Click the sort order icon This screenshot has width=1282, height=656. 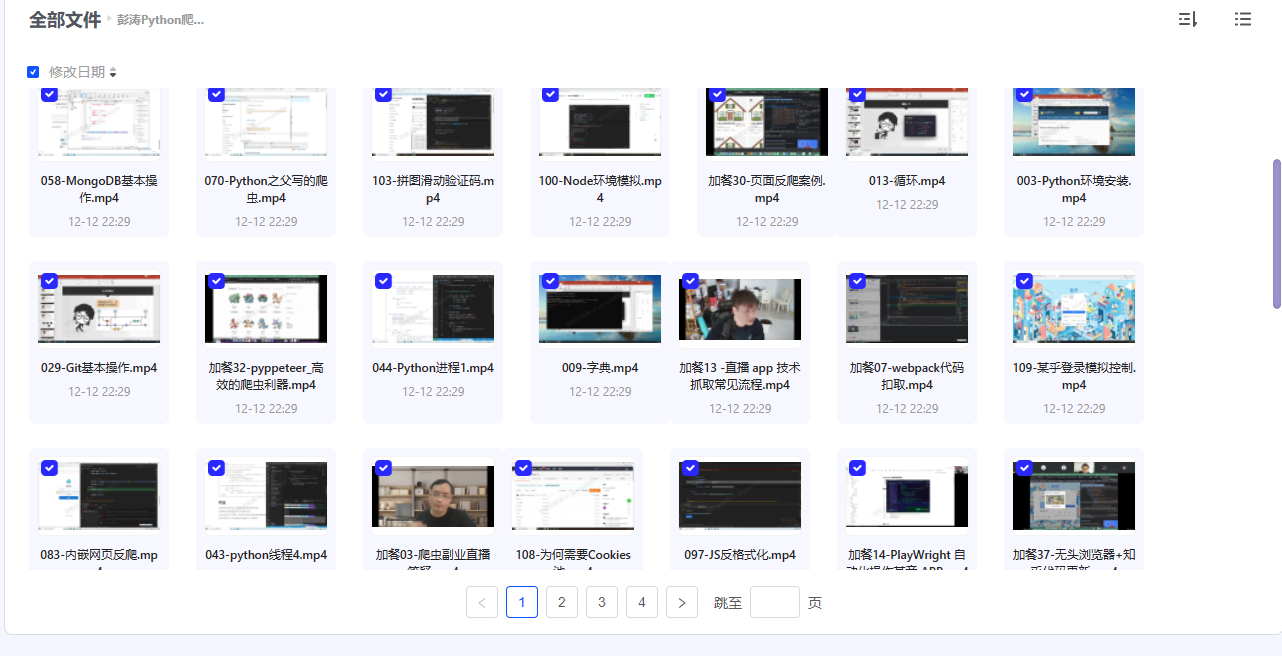pos(1187,19)
